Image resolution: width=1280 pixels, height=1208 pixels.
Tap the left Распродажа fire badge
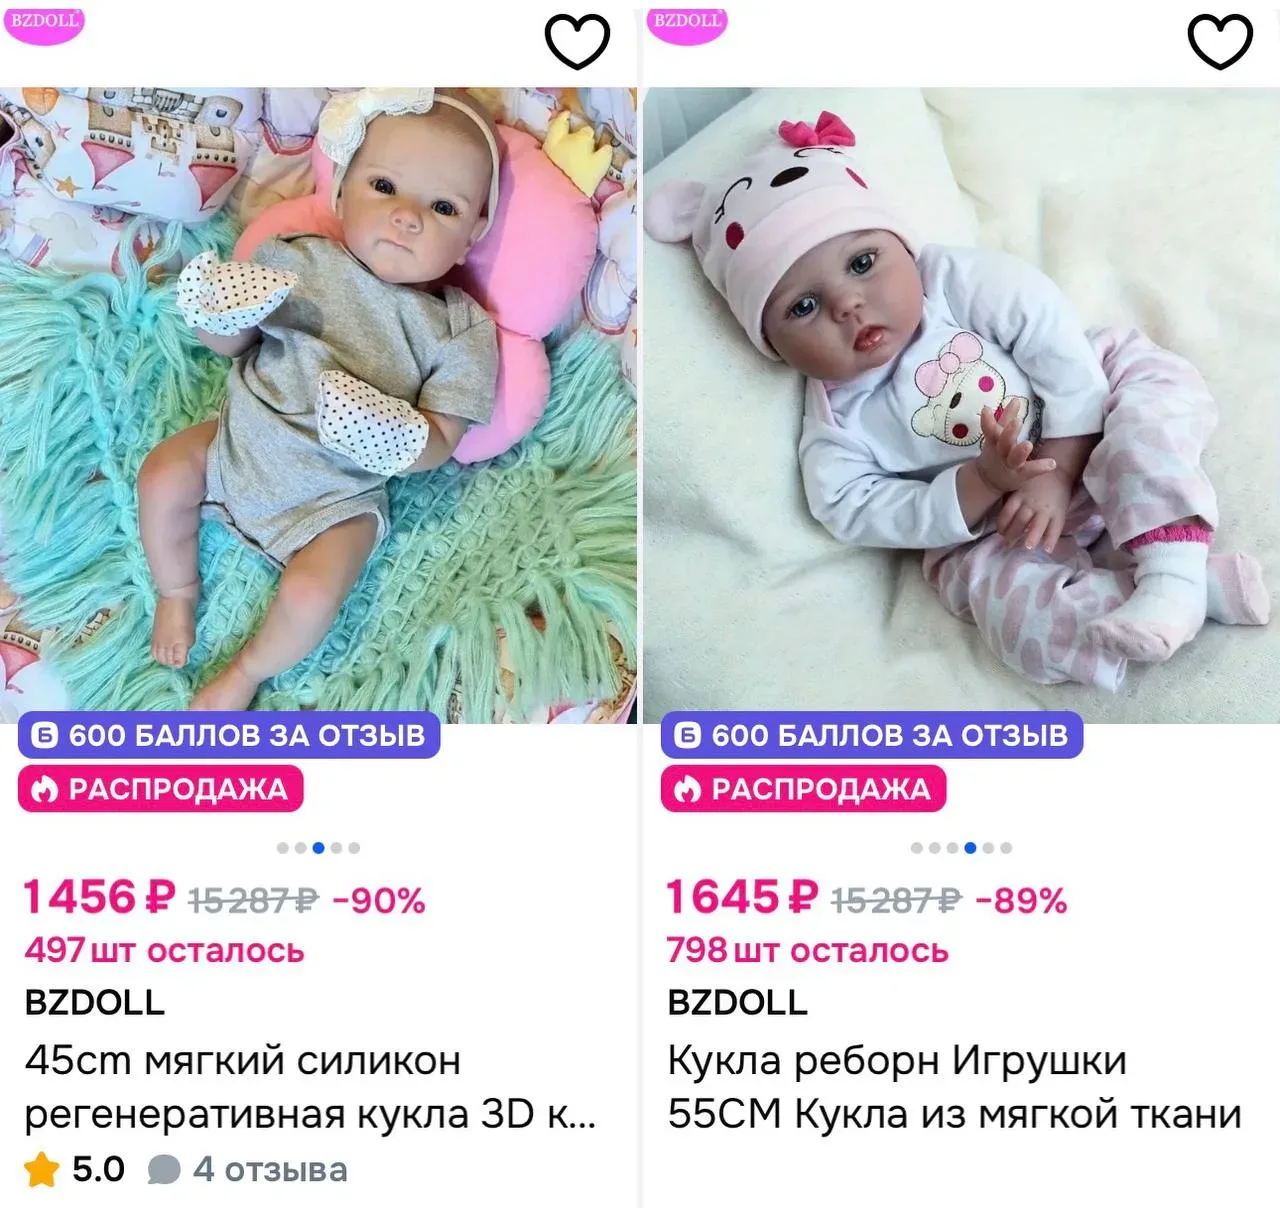(x=160, y=789)
